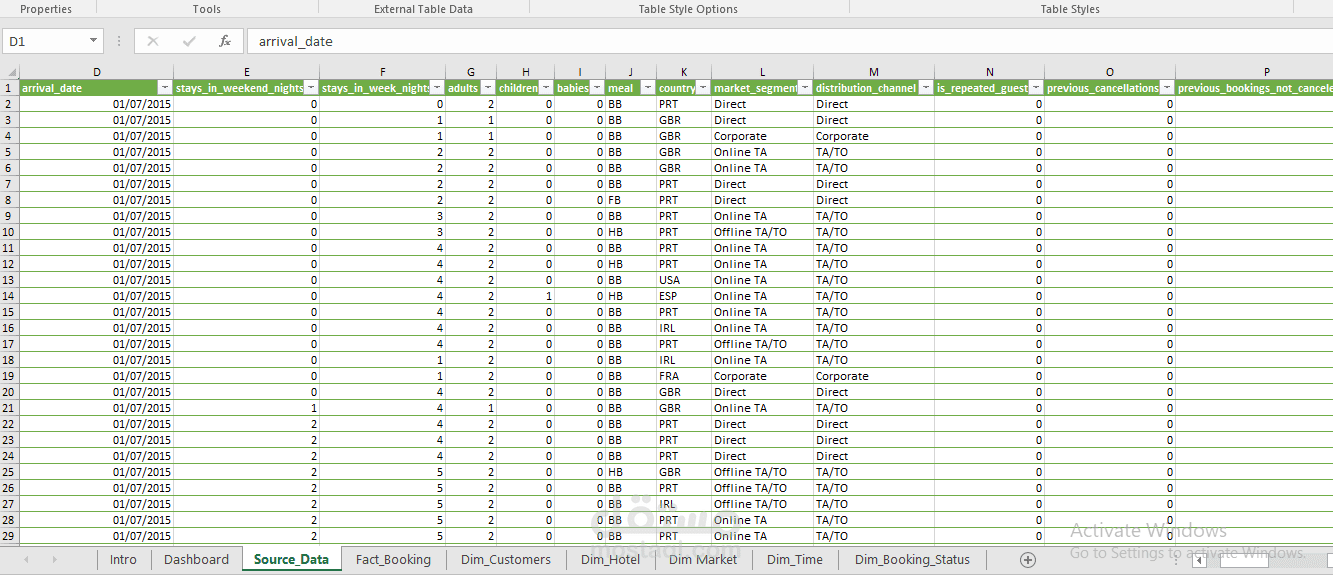Screen dimensions: 1333x575
Task: Click Corporate distribution channel cell in row 19
Action: tap(874, 376)
